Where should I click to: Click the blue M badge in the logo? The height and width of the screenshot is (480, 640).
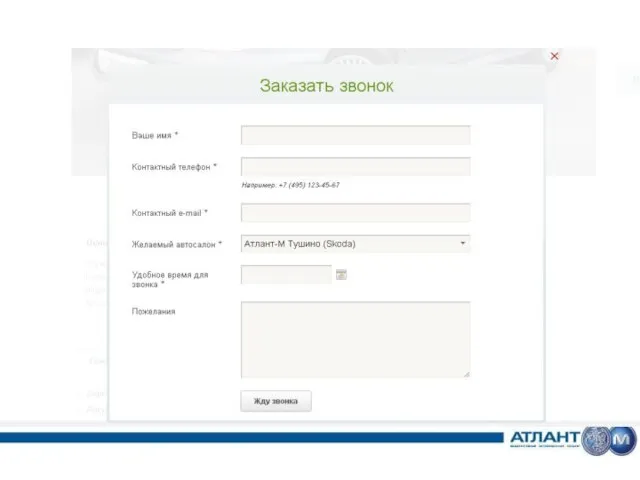click(x=623, y=439)
